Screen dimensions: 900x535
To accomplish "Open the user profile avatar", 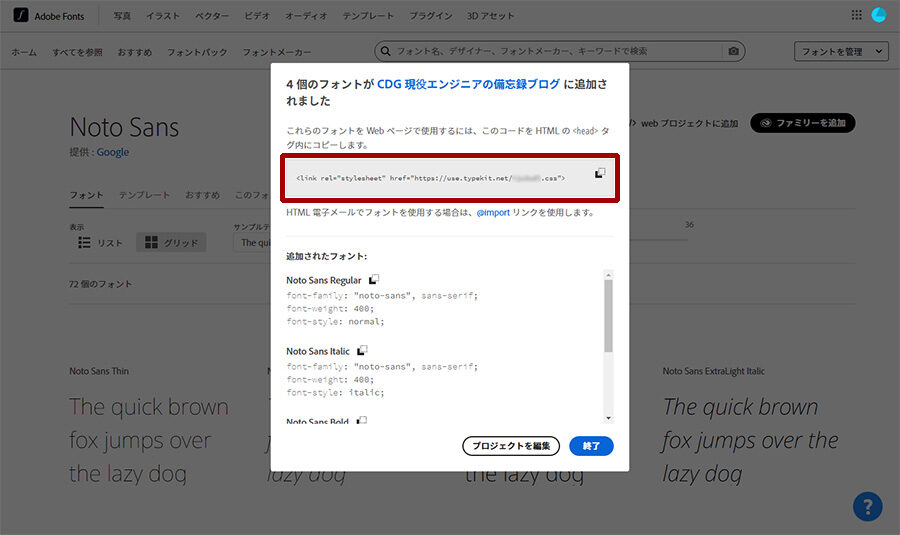I will coord(879,15).
